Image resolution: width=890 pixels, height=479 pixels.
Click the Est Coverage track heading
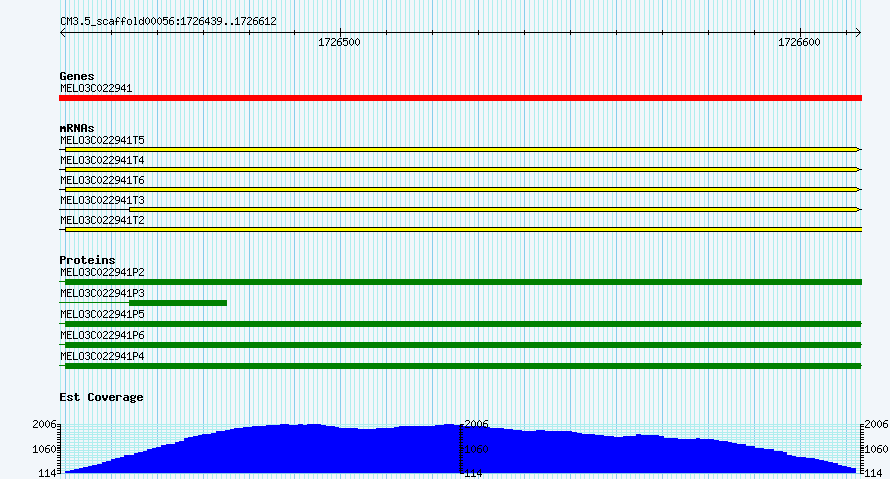tap(101, 397)
